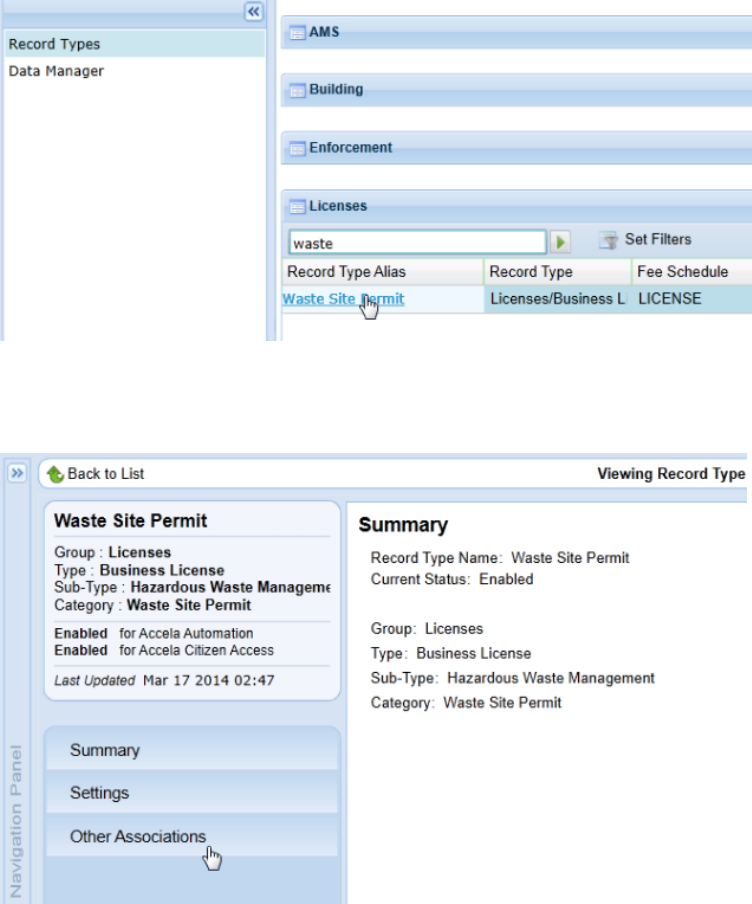Select Record Types in left panel

135,44
